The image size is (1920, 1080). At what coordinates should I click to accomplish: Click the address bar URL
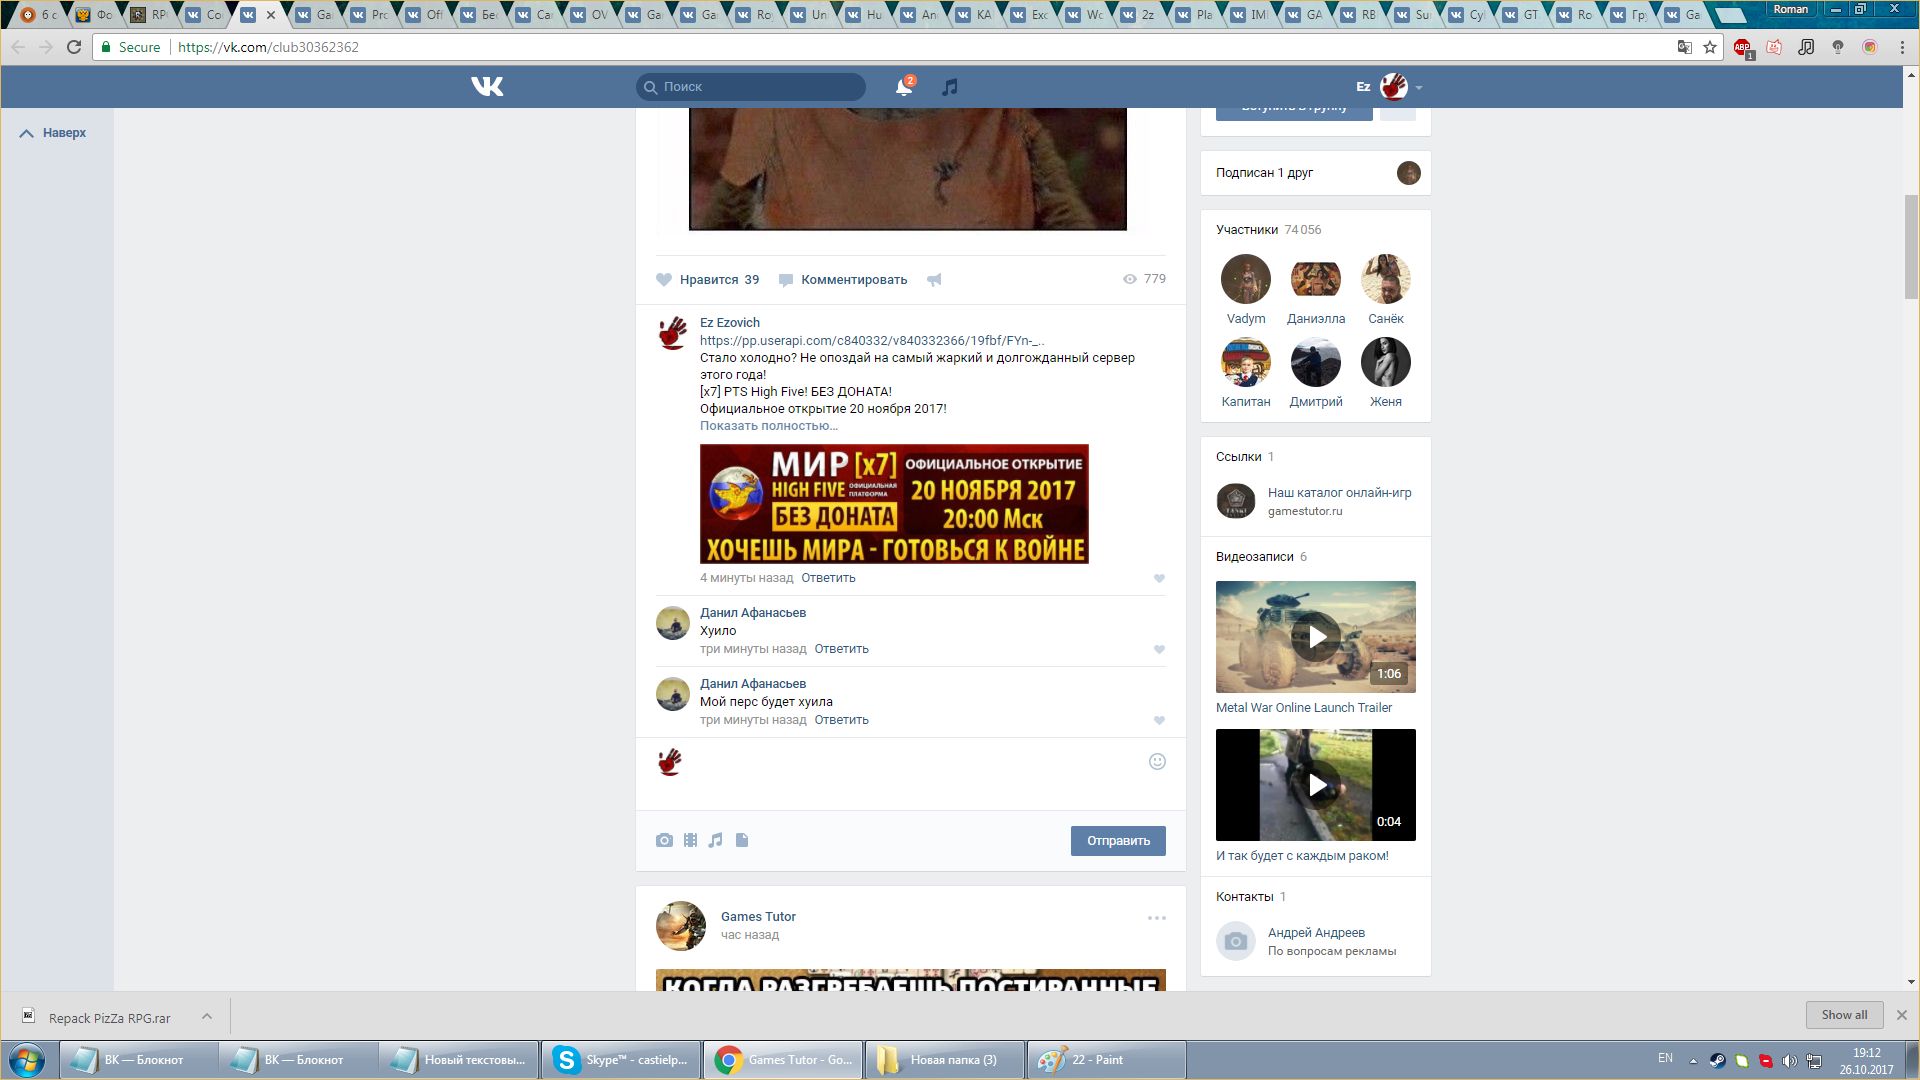coord(268,47)
